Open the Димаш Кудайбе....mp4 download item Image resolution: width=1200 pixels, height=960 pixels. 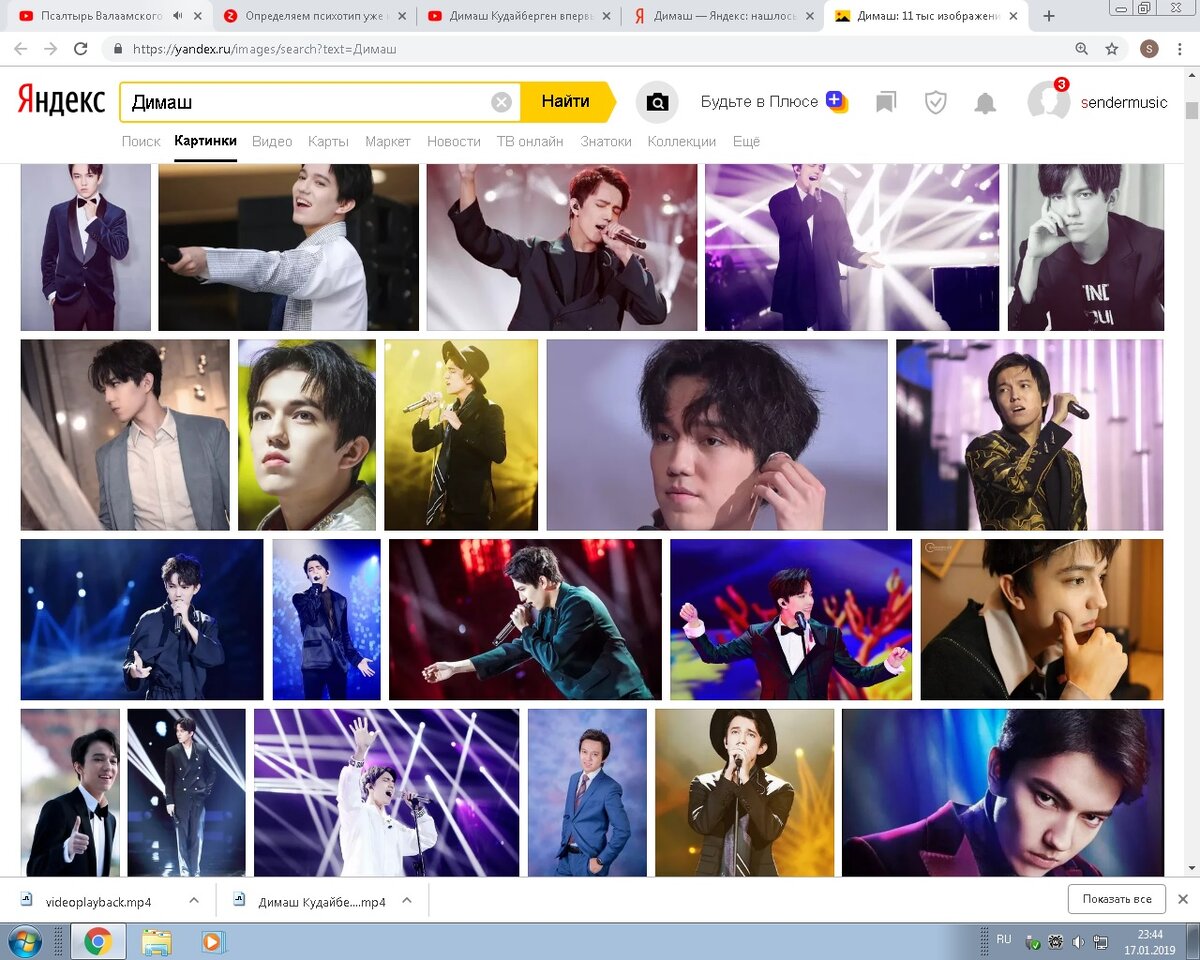click(322, 901)
